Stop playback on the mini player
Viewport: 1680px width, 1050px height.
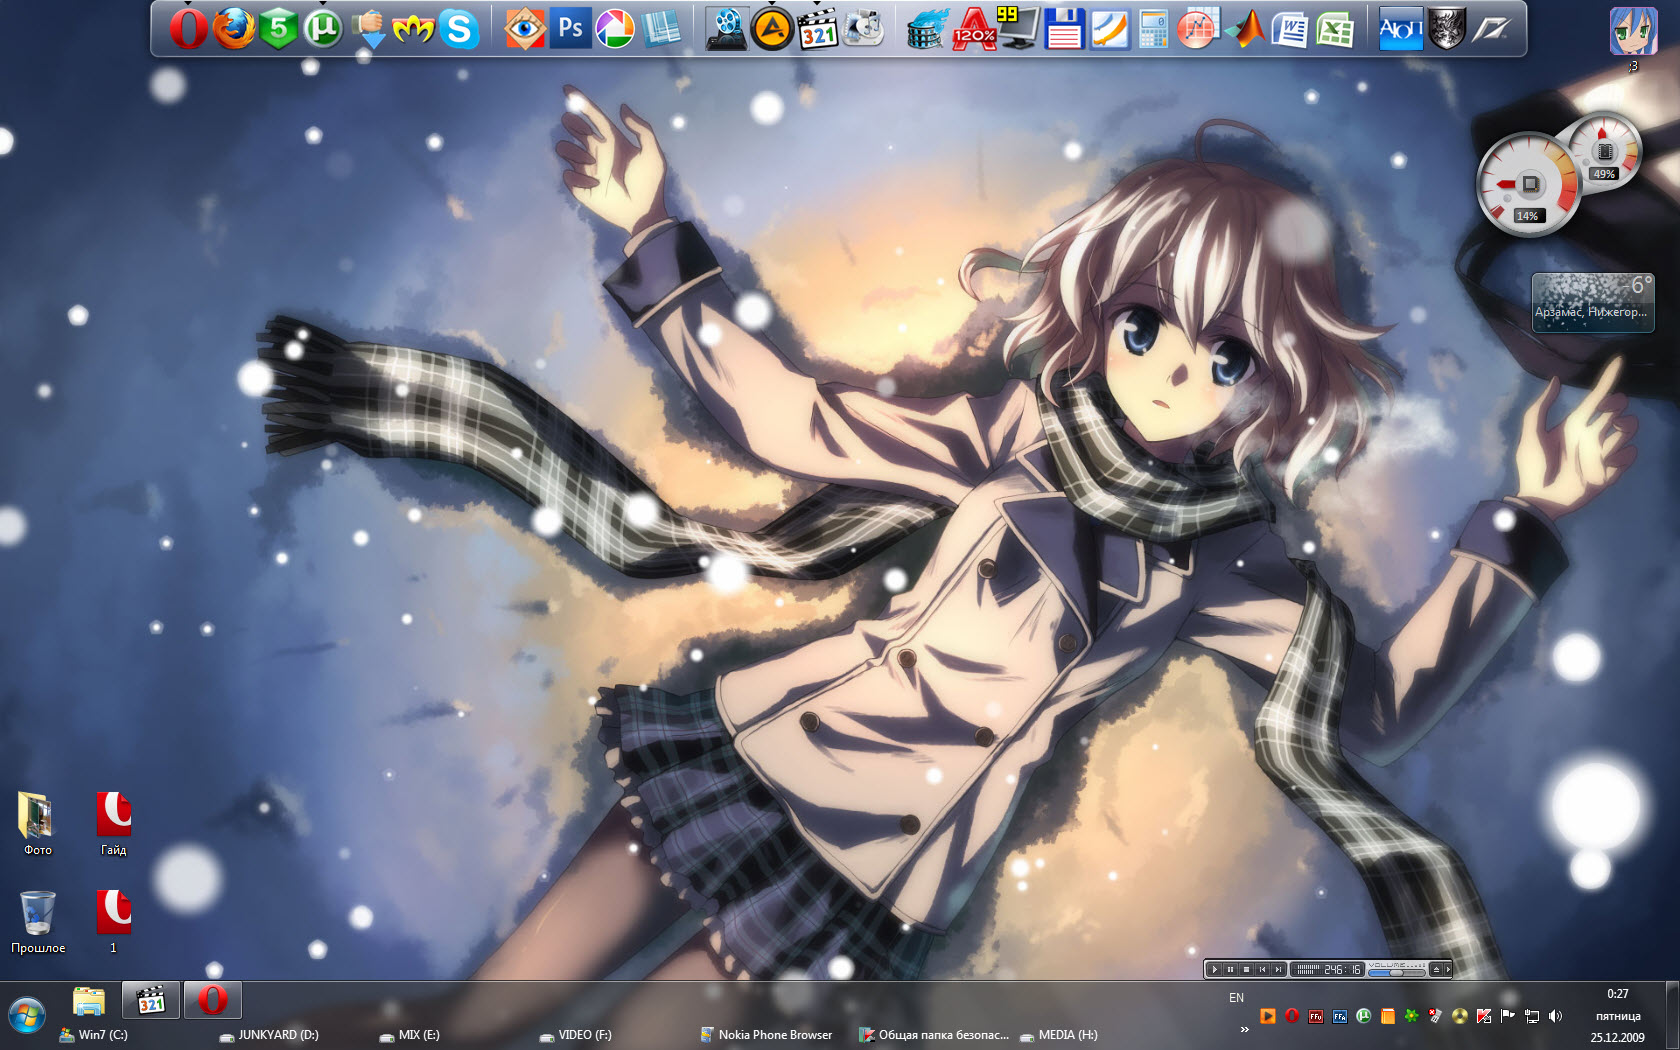coord(1246,969)
